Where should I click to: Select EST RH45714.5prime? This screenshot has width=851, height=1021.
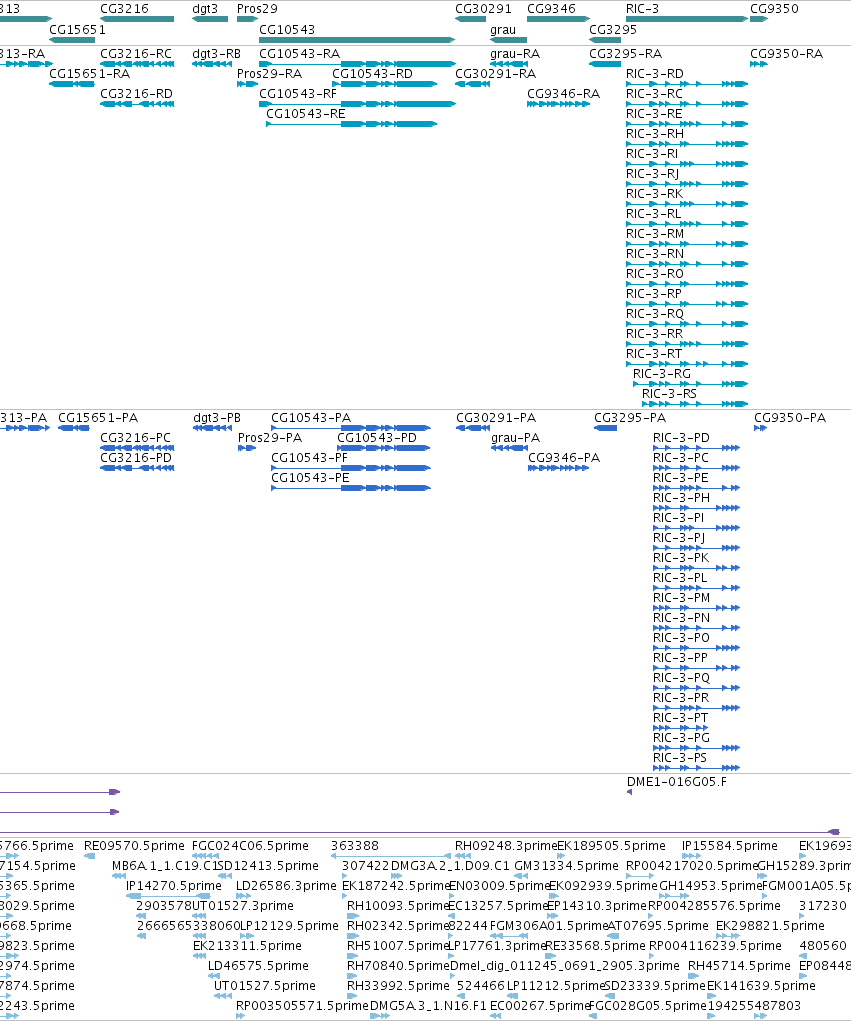[740, 966]
